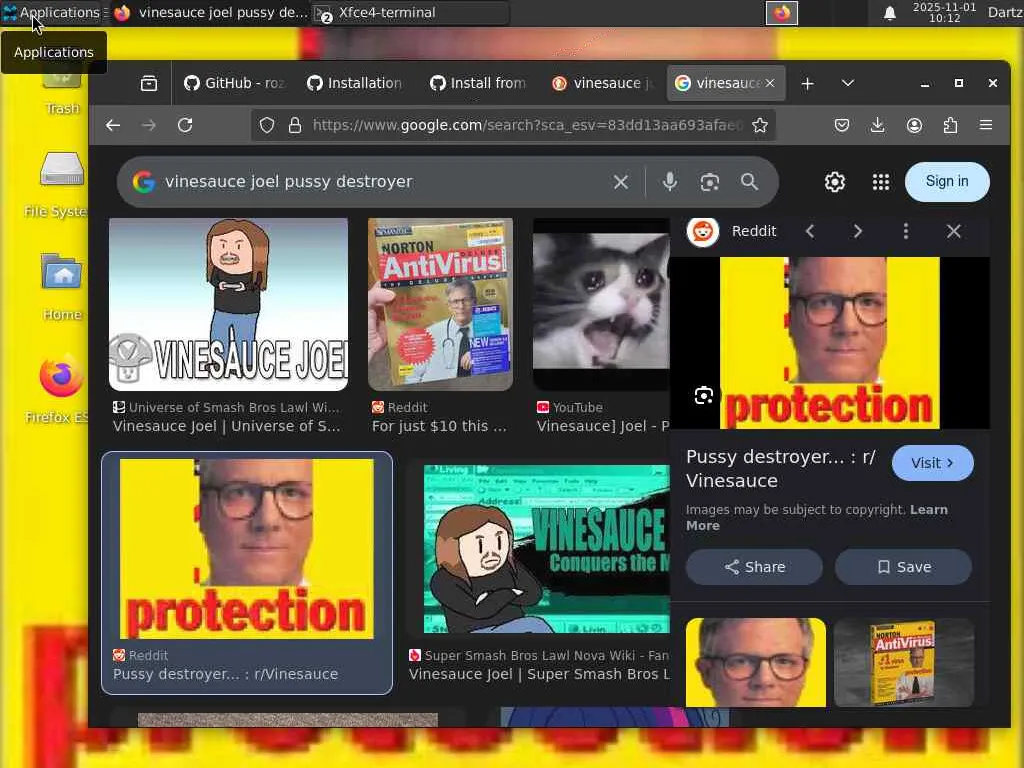Open the extensions puzzle icon
This screenshot has width=1024, height=768.
[x=950, y=125]
